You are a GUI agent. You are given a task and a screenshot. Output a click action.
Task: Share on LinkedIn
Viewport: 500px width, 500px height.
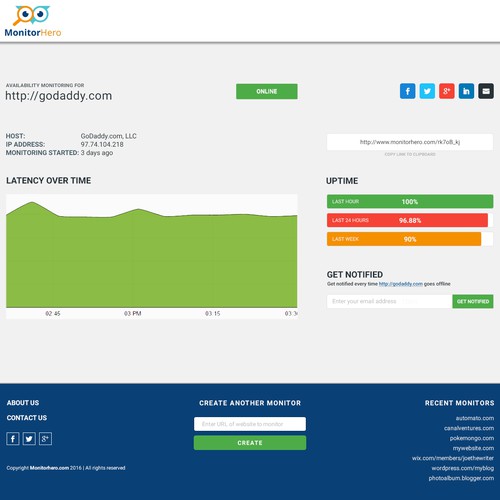[x=466, y=91]
